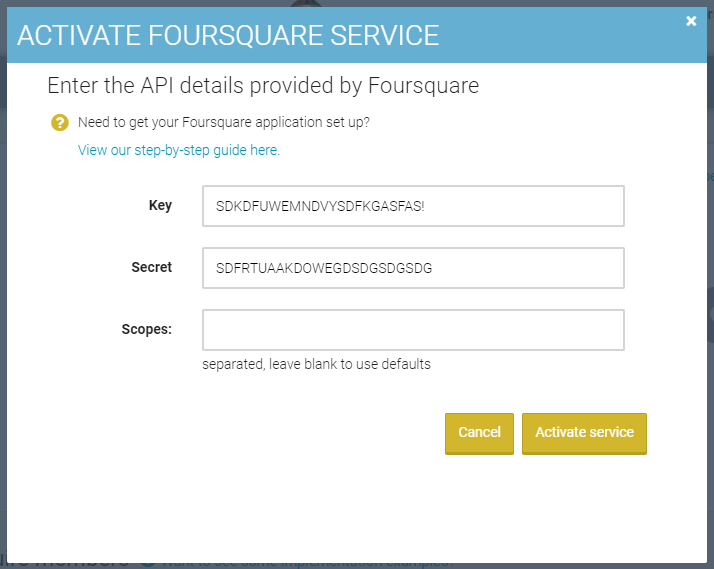Click the yellow question mark help icon
The image size is (714, 569).
click(60, 122)
